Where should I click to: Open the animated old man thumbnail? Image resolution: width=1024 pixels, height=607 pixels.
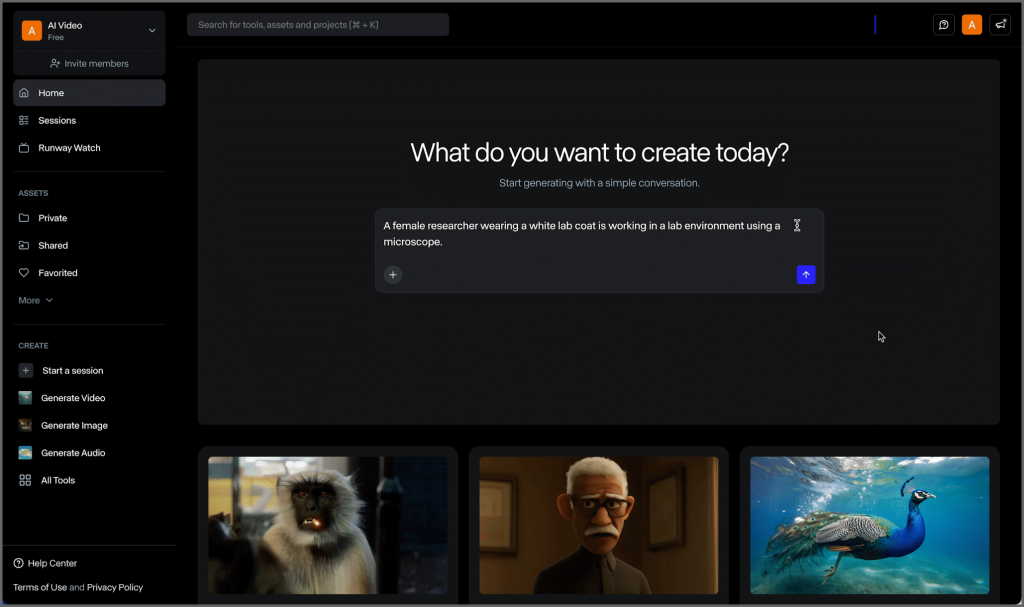click(599, 525)
